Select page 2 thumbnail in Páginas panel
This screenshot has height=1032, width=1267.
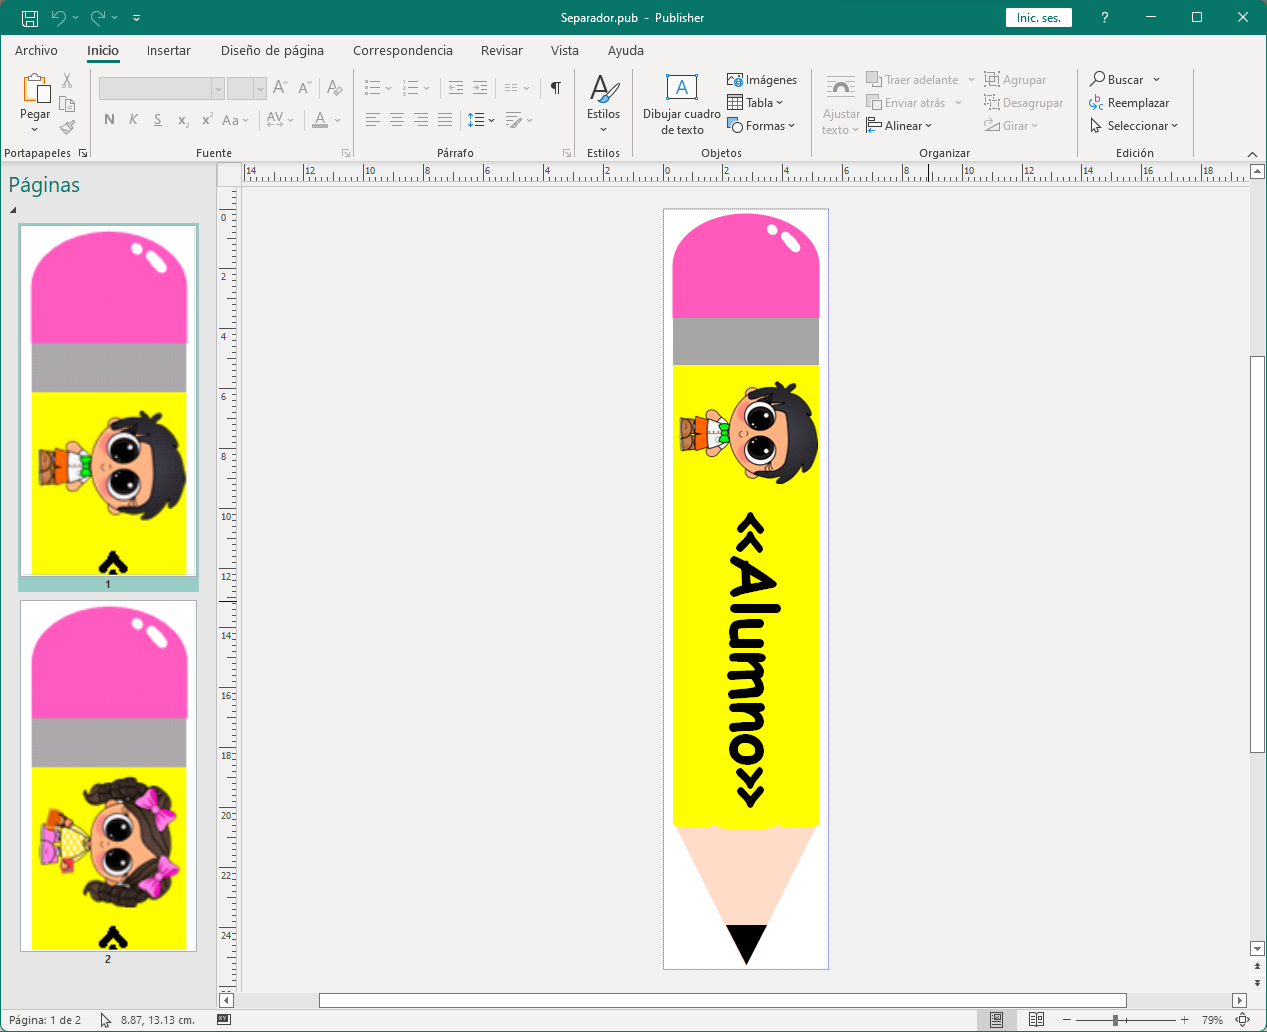(109, 775)
